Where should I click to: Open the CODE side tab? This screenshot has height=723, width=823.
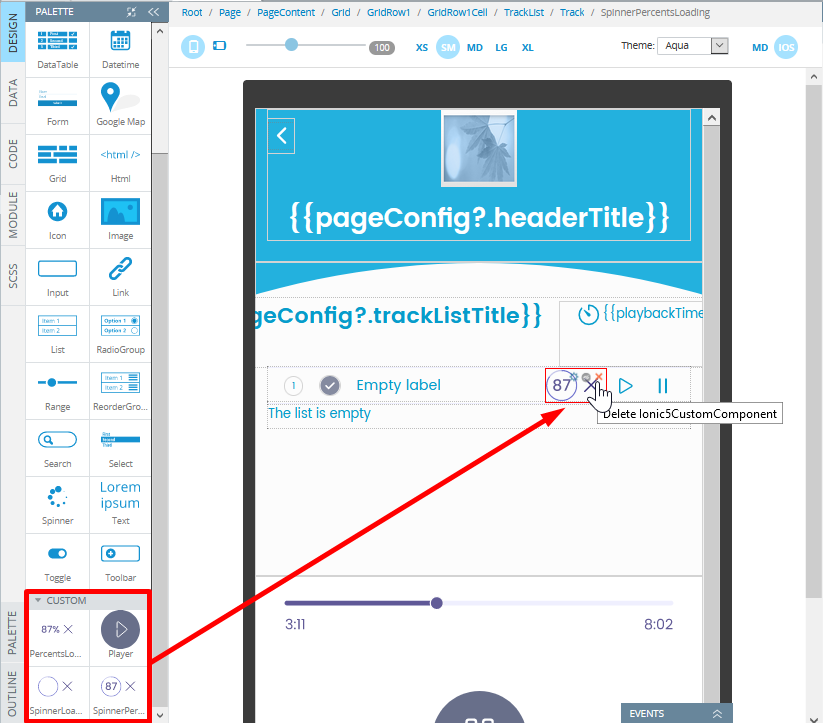click(13, 154)
